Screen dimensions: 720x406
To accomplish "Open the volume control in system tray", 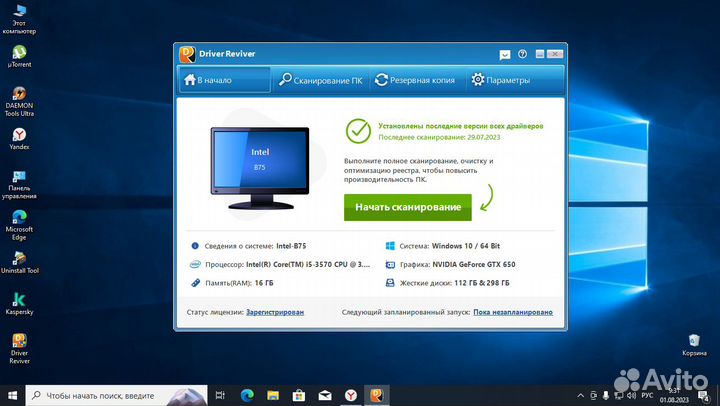I will [632, 395].
